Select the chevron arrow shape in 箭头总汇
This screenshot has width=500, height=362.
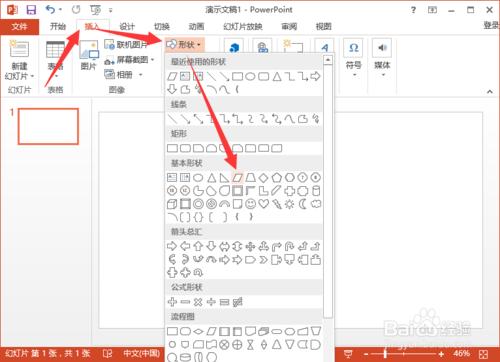(263, 259)
